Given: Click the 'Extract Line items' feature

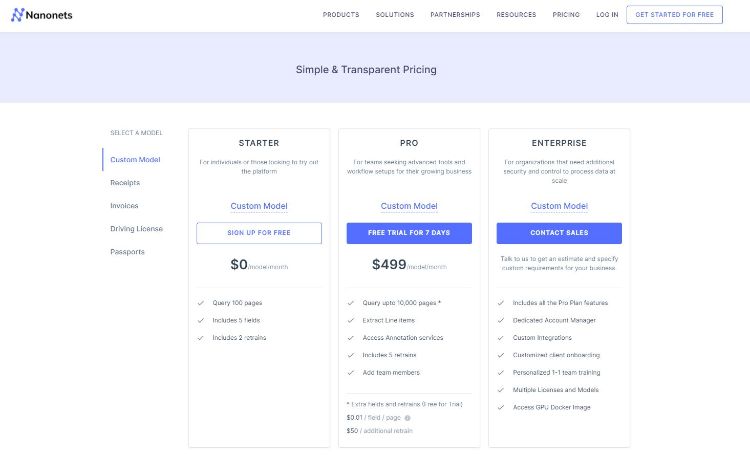Looking at the screenshot, I should tap(388, 320).
